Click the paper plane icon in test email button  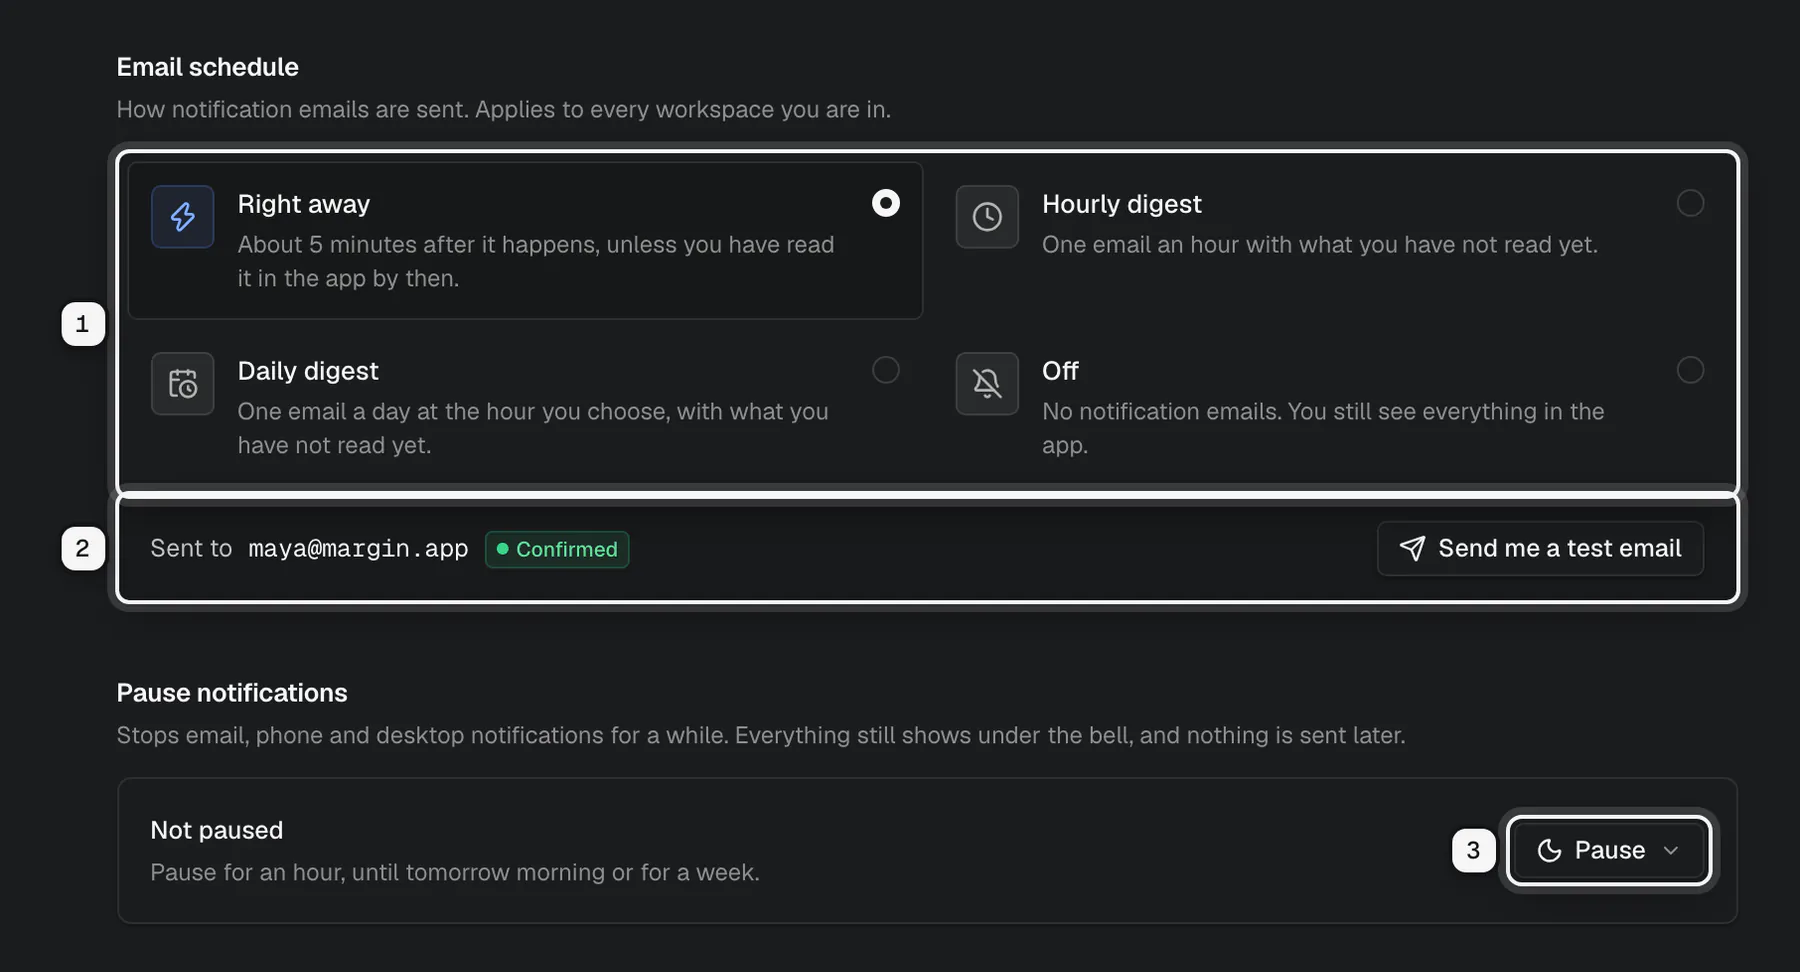pos(1412,548)
